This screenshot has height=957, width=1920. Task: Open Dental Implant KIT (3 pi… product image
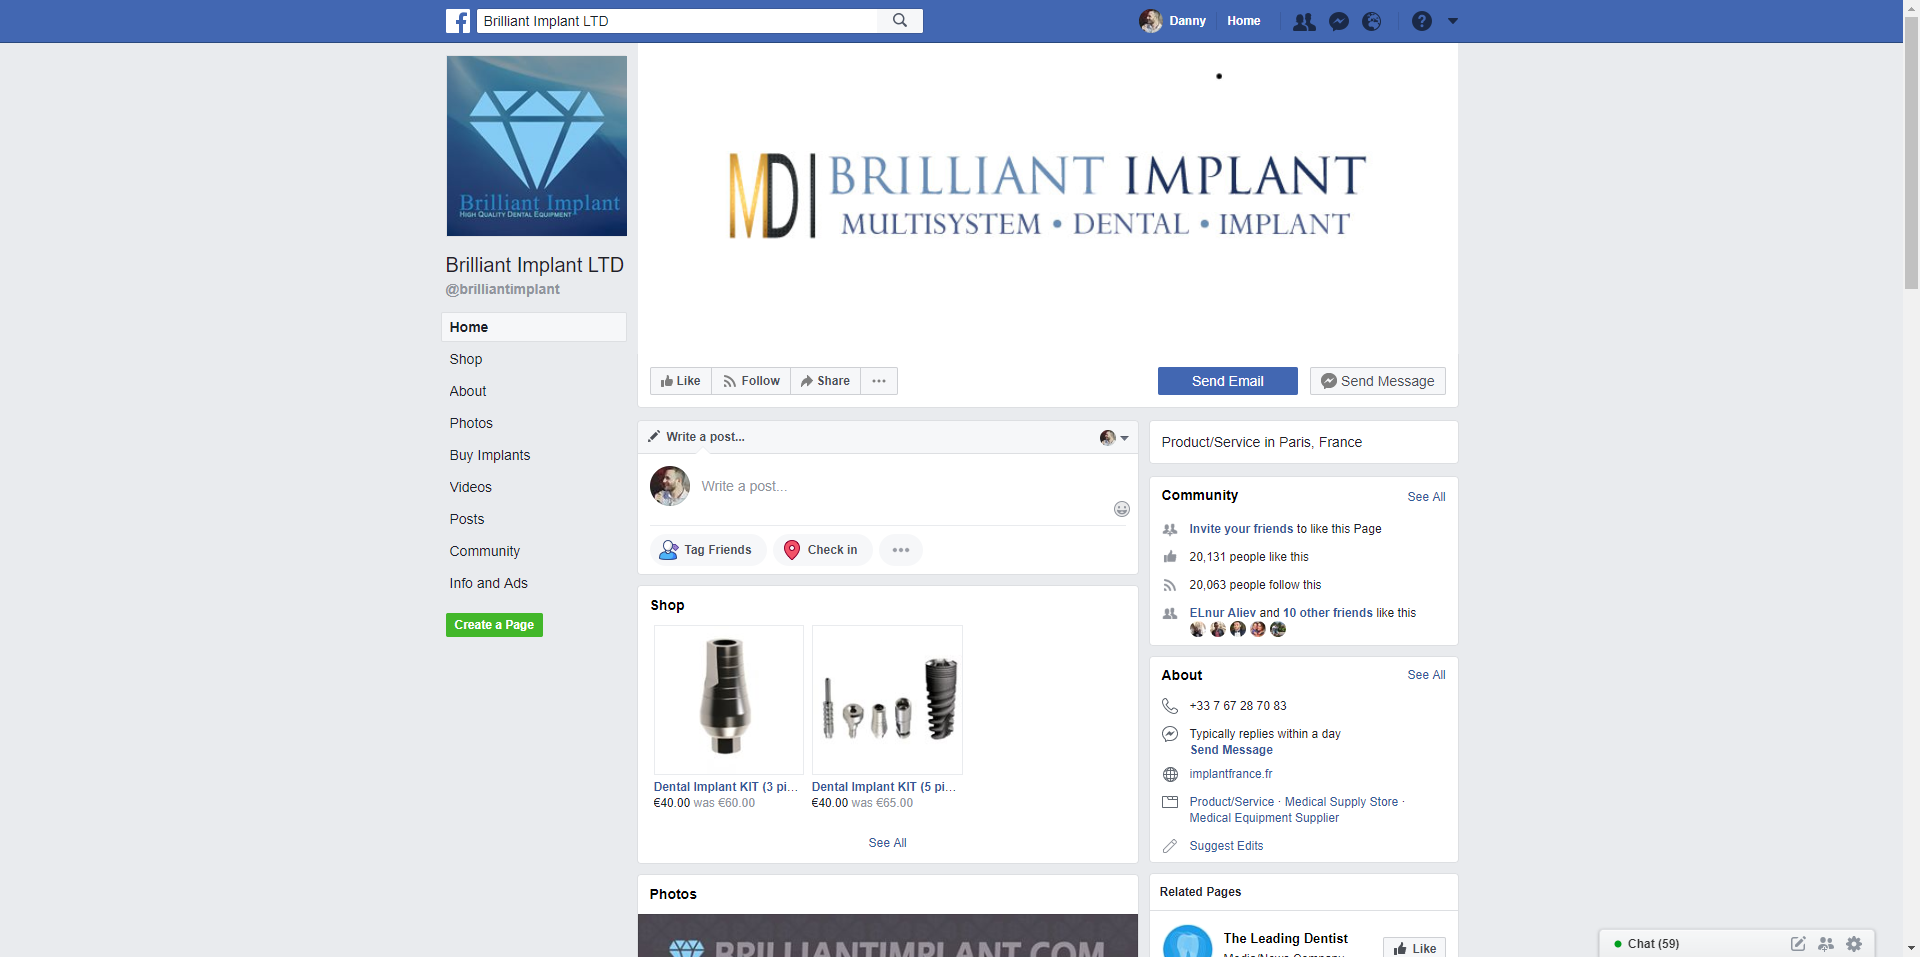tap(729, 700)
